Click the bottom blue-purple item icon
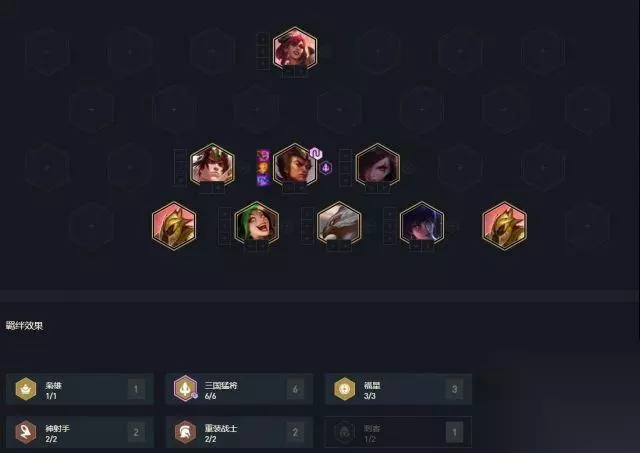This screenshot has height=453, width=640. click(x=263, y=180)
